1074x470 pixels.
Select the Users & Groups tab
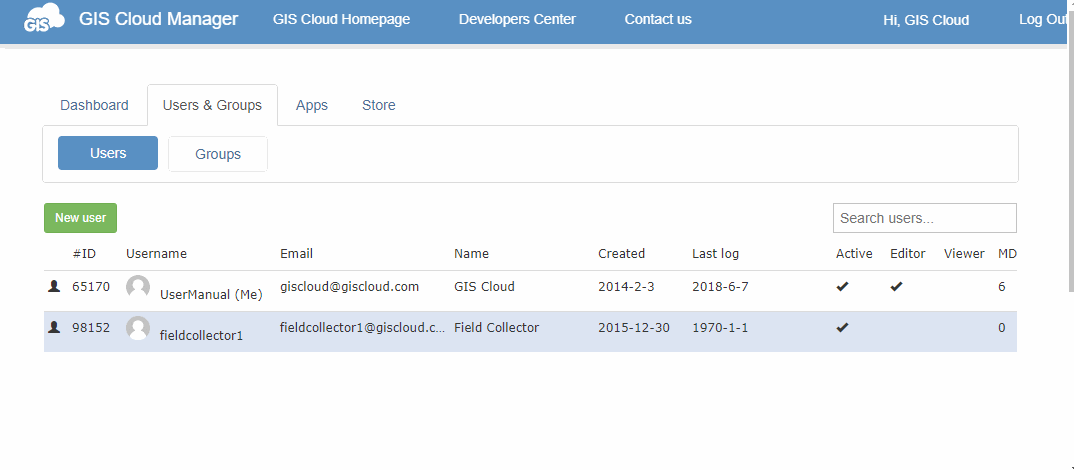pos(212,105)
